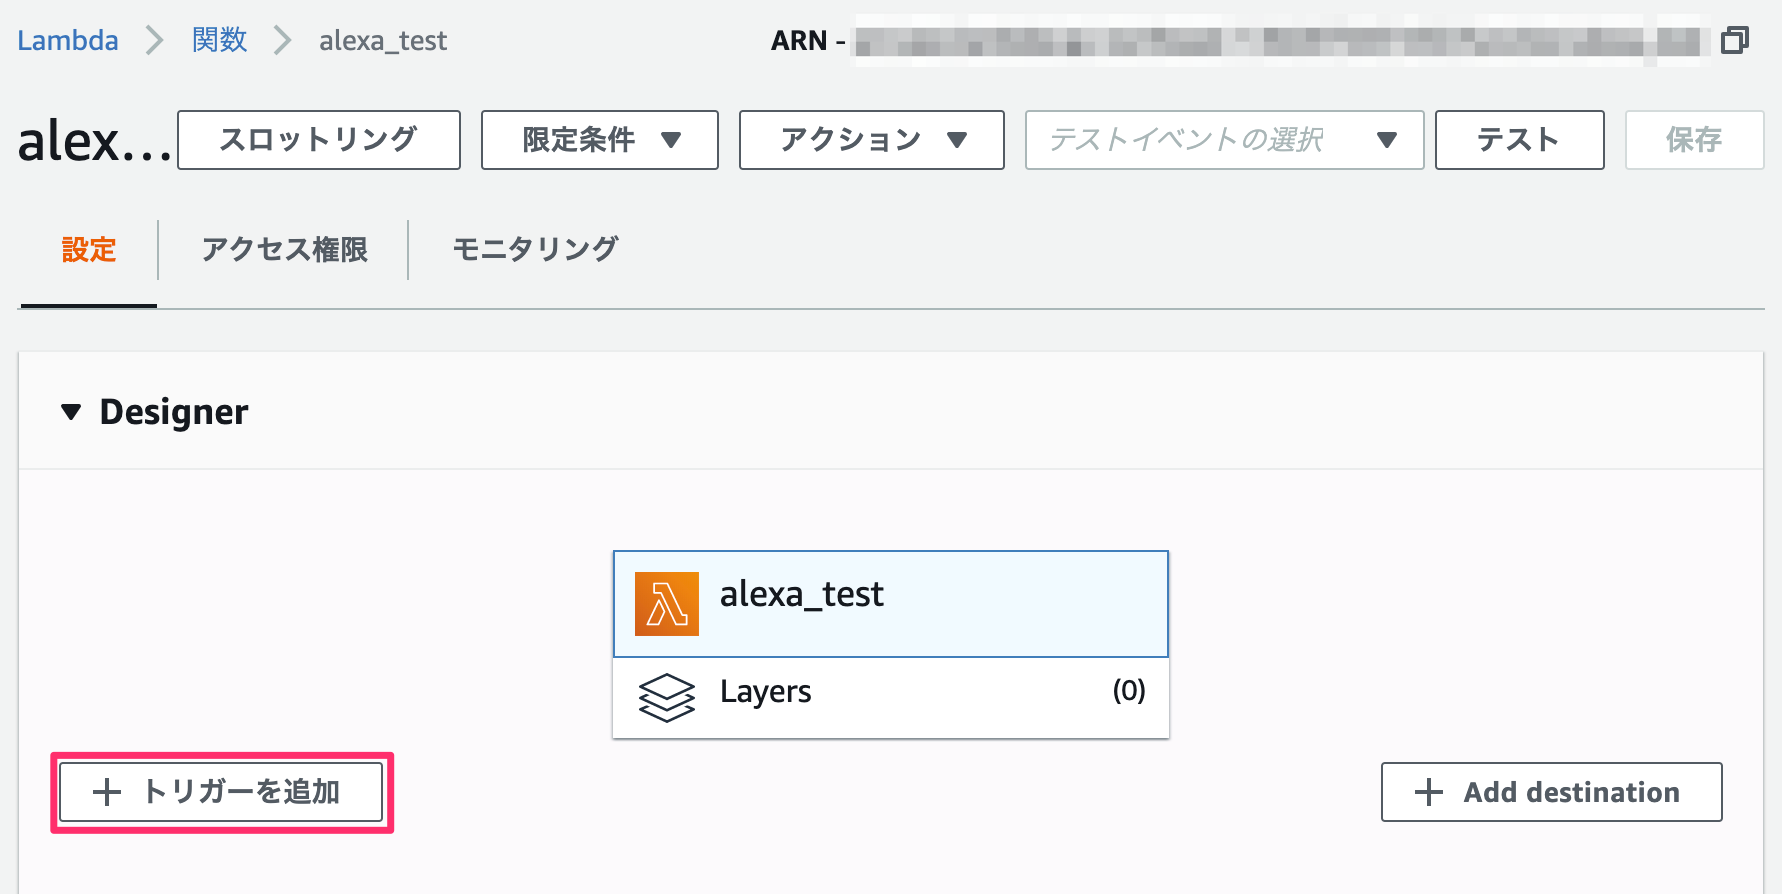Click the 保存 save button
This screenshot has width=1782, height=894.
point(1693,140)
